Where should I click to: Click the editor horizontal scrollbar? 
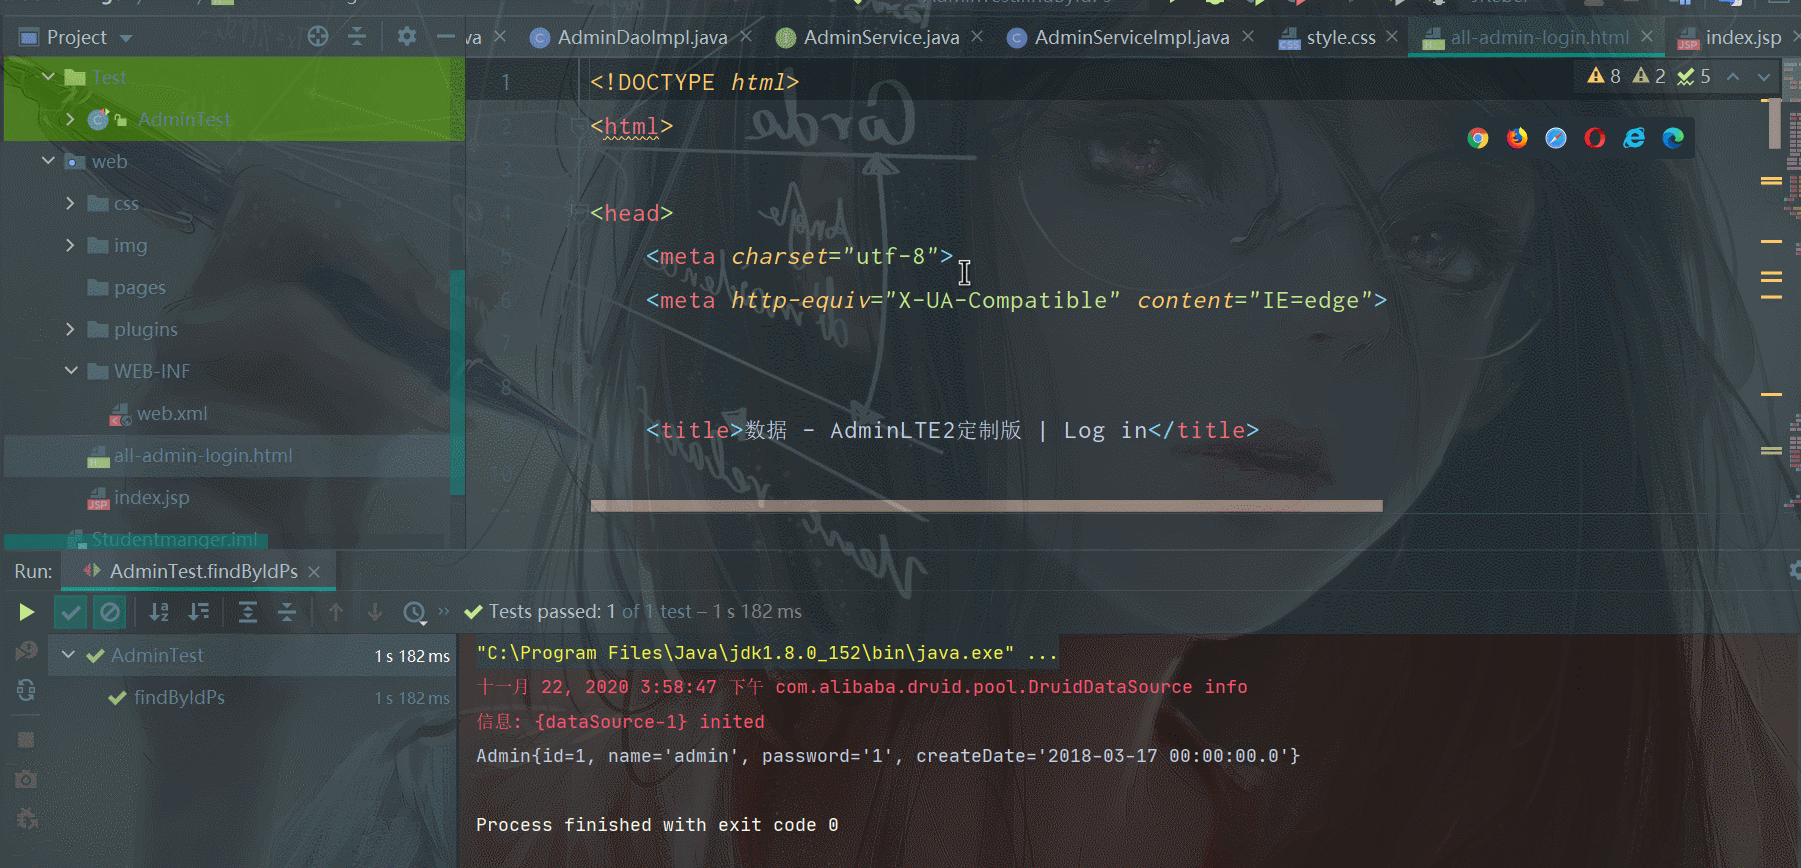987,506
